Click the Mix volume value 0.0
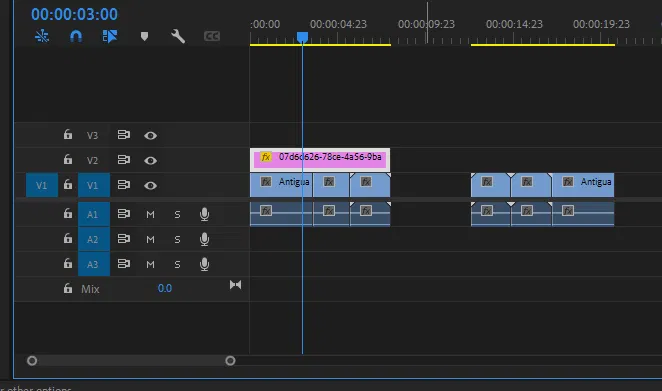Viewport: 662px width, 391px height. (165, 288)
